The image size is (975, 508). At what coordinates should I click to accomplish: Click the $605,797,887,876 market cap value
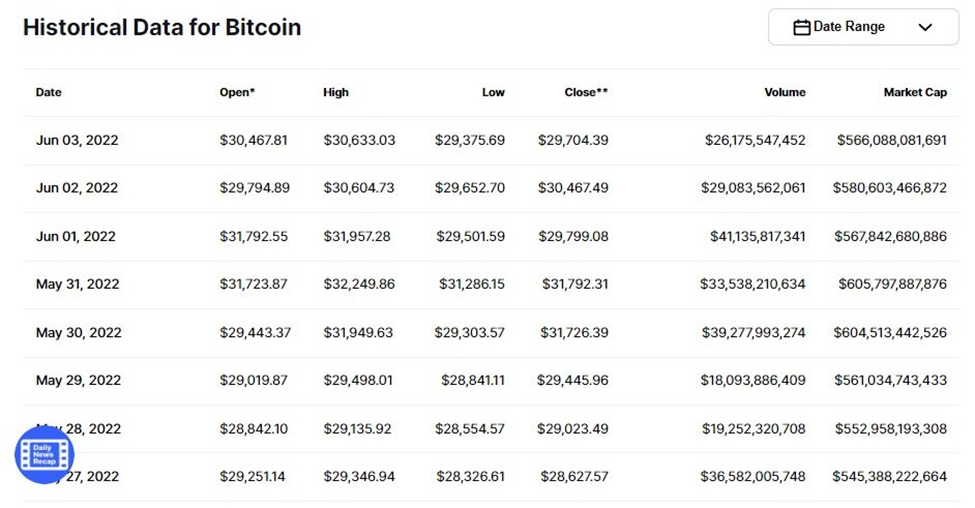tap(892, 284)
